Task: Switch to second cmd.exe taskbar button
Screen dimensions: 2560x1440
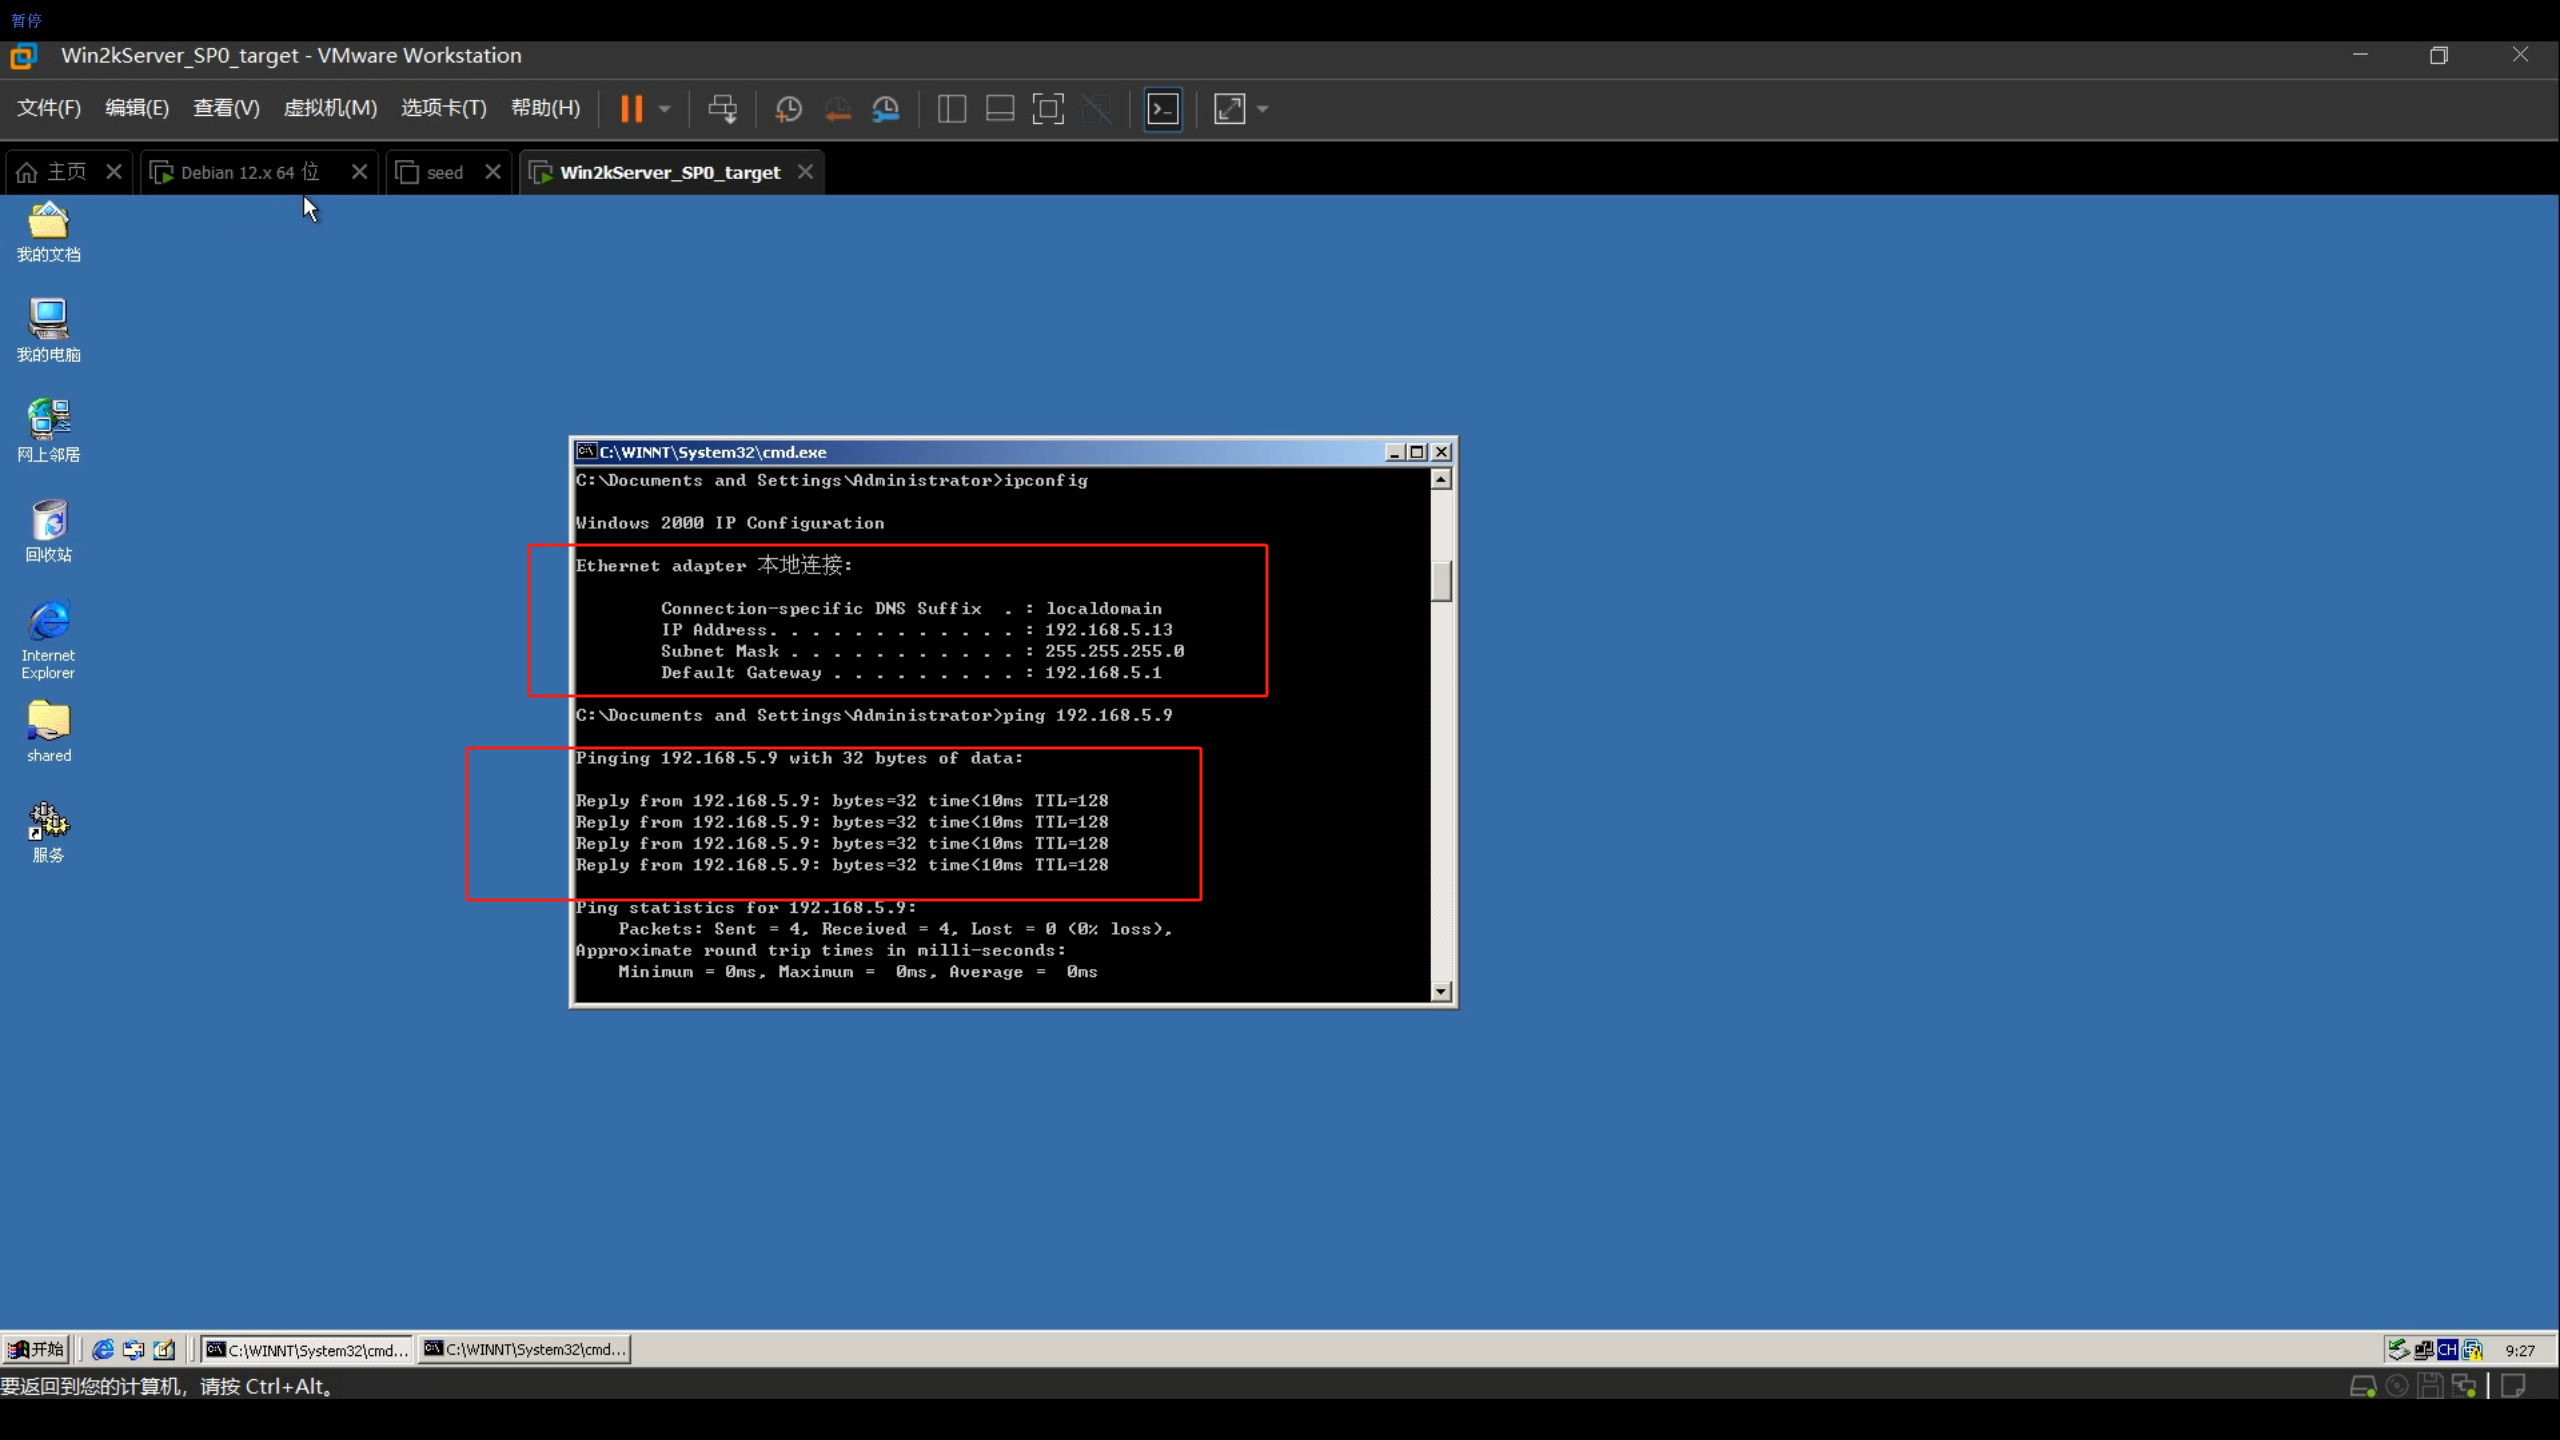Action: (526, 1349)
